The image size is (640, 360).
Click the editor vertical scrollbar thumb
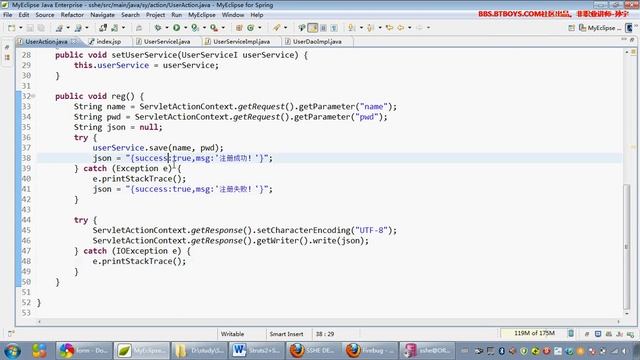pyautogui.click(x=627, y=247)
